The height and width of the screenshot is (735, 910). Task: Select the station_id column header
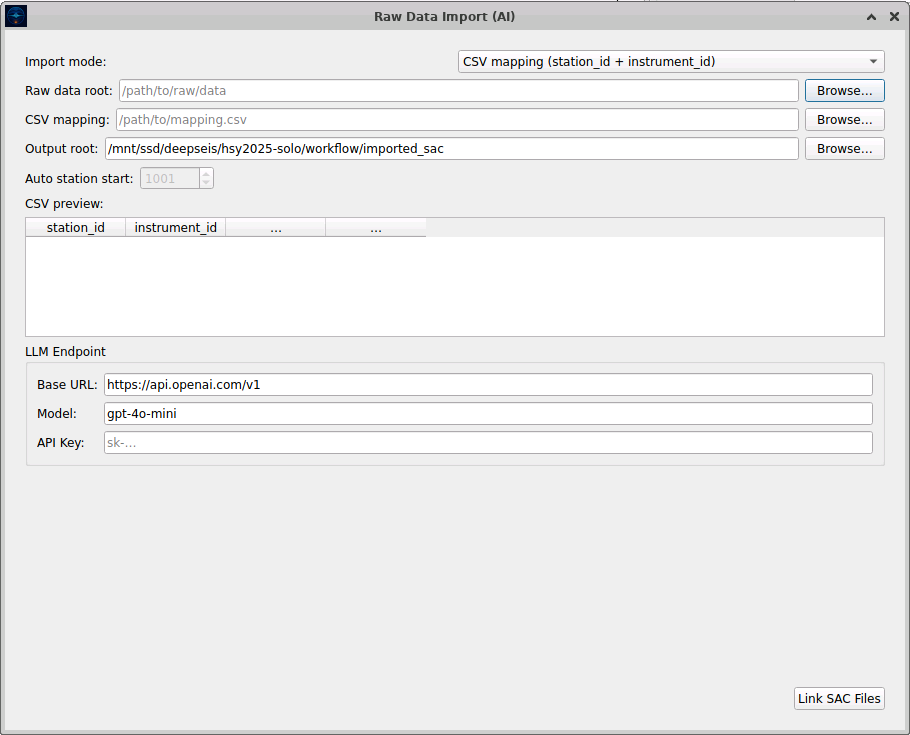[x=75, y=228]
